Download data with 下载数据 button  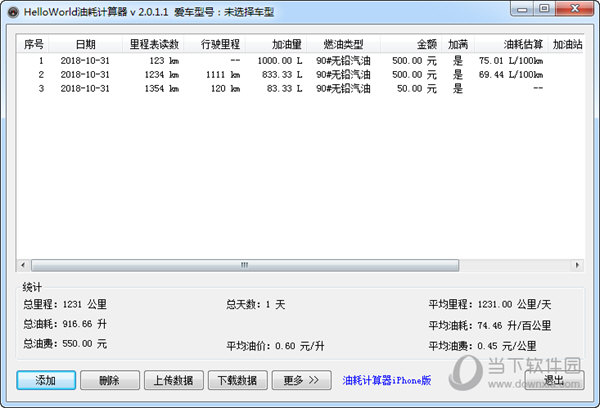(x=238, y=380)
